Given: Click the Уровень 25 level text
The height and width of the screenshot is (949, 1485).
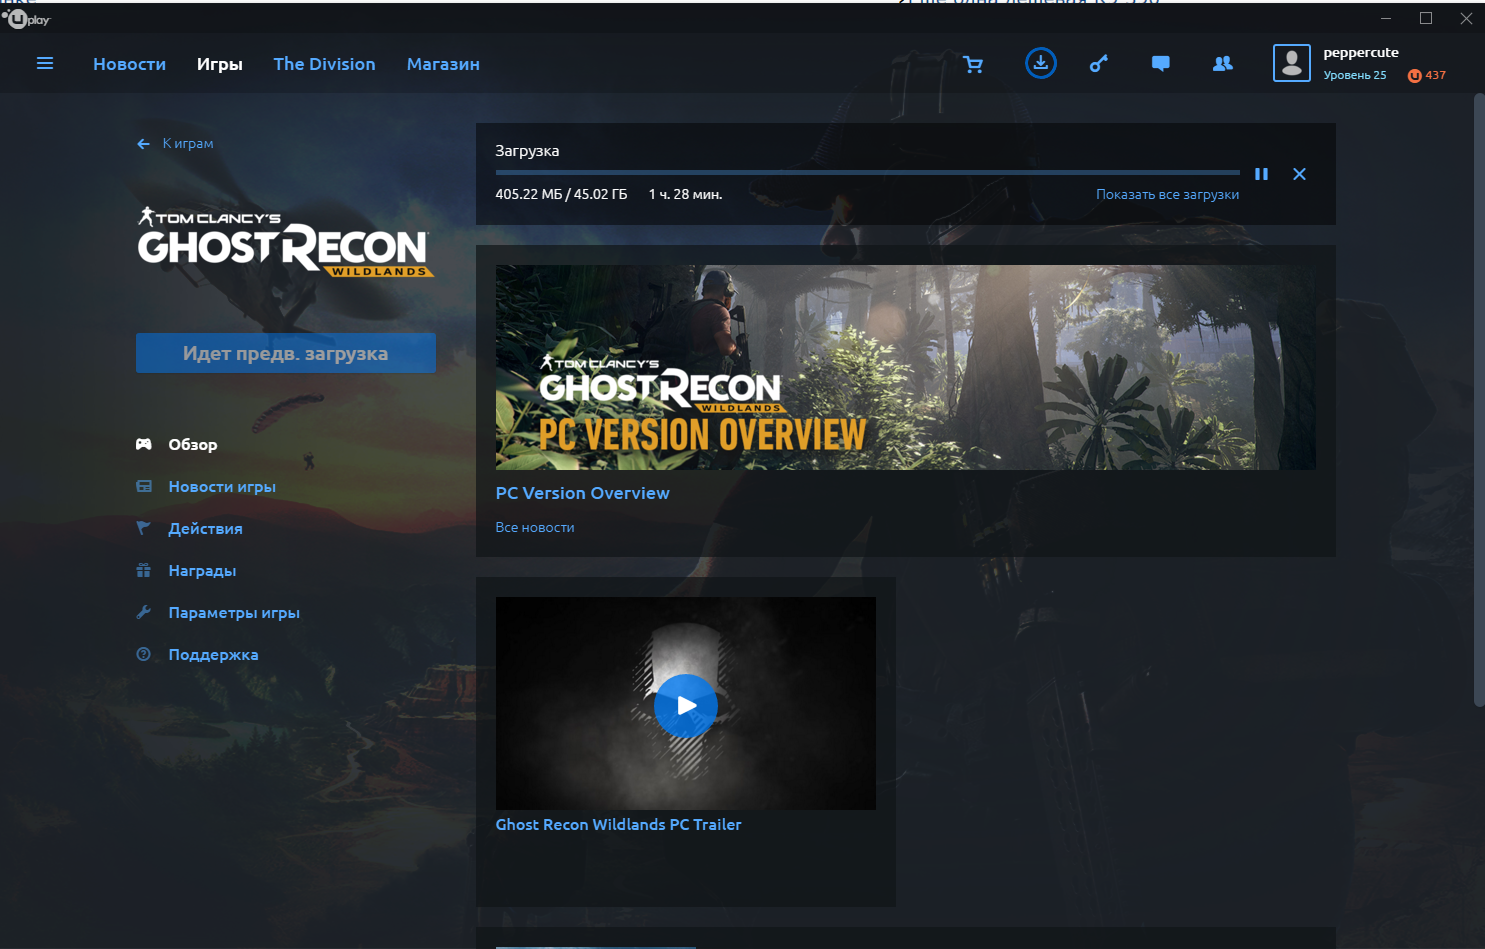Looking at the screenshot, I should (x=1355, y=76).
